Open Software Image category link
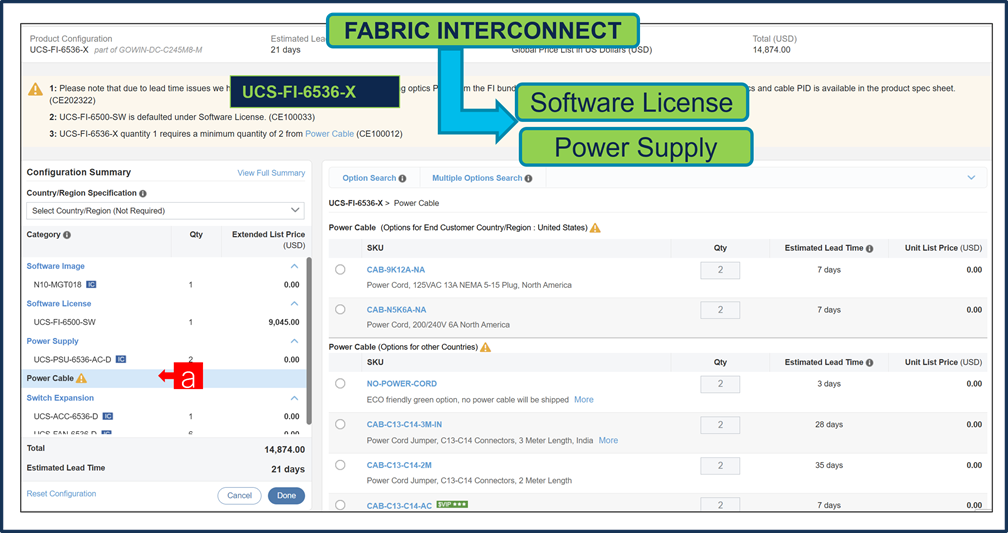 [55, 266]
